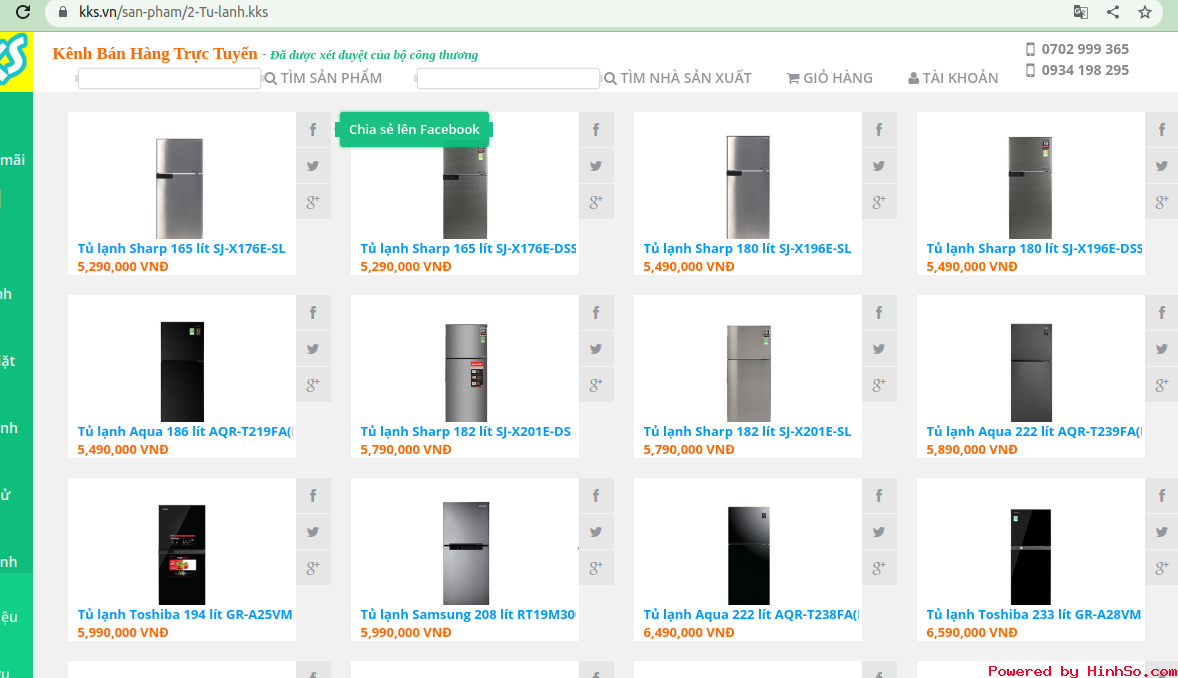Viewport: 1178px width, 678px height.
Task: Tweet the Samsung 208 lít RT19M30 product
Action: (597, 532)
